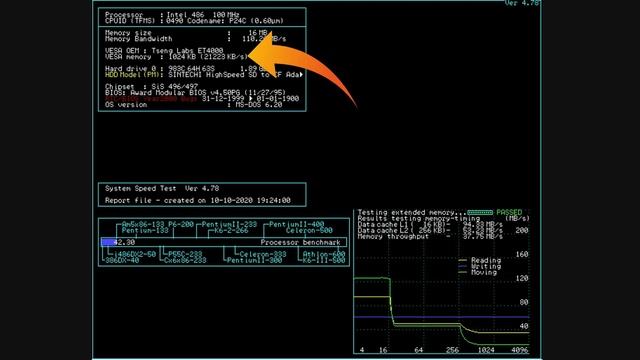Click the 'Writing' legend entry
Screen dimensions: 640x360
(480, 267)
